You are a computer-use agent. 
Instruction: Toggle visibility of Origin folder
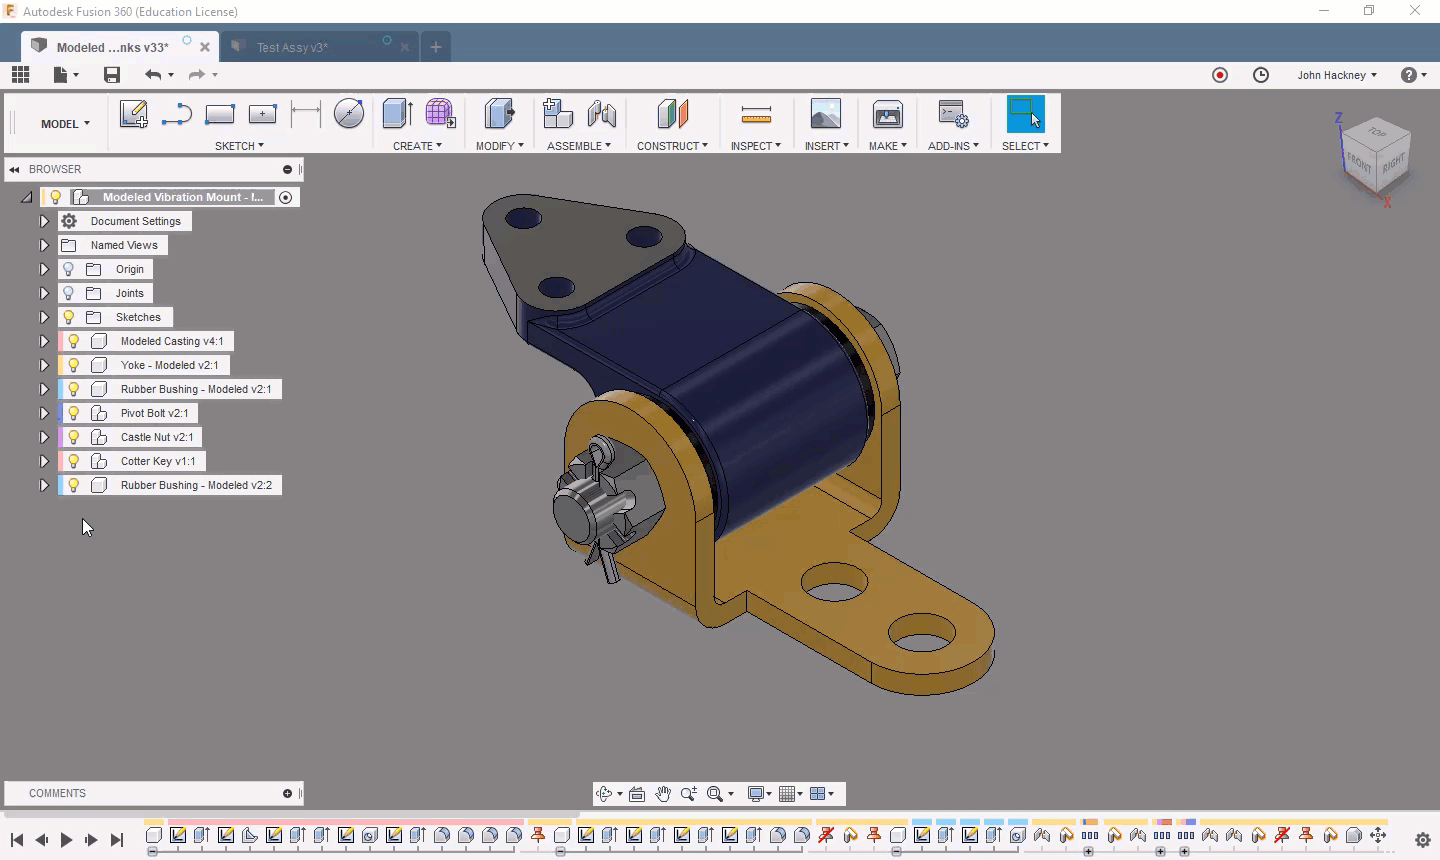coord(68,269)
